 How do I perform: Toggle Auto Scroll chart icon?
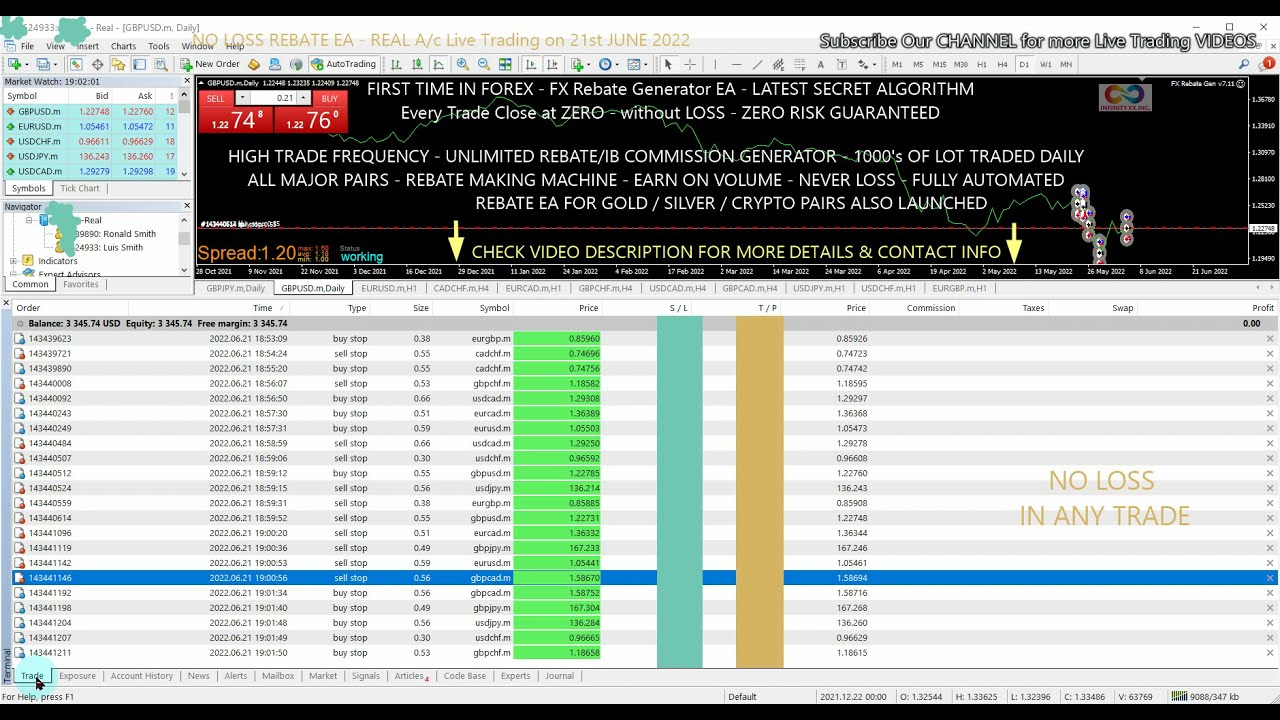pyautogui.click(x=531, y=64)
